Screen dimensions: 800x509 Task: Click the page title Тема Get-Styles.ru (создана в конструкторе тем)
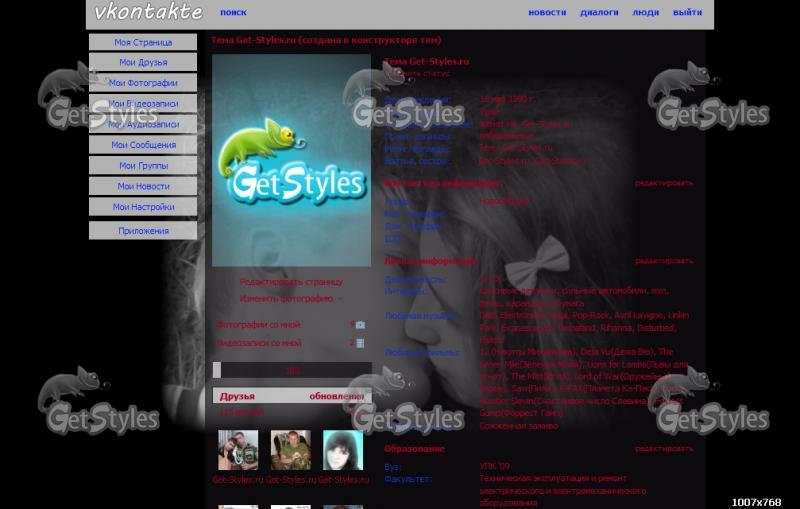(327, 40)
